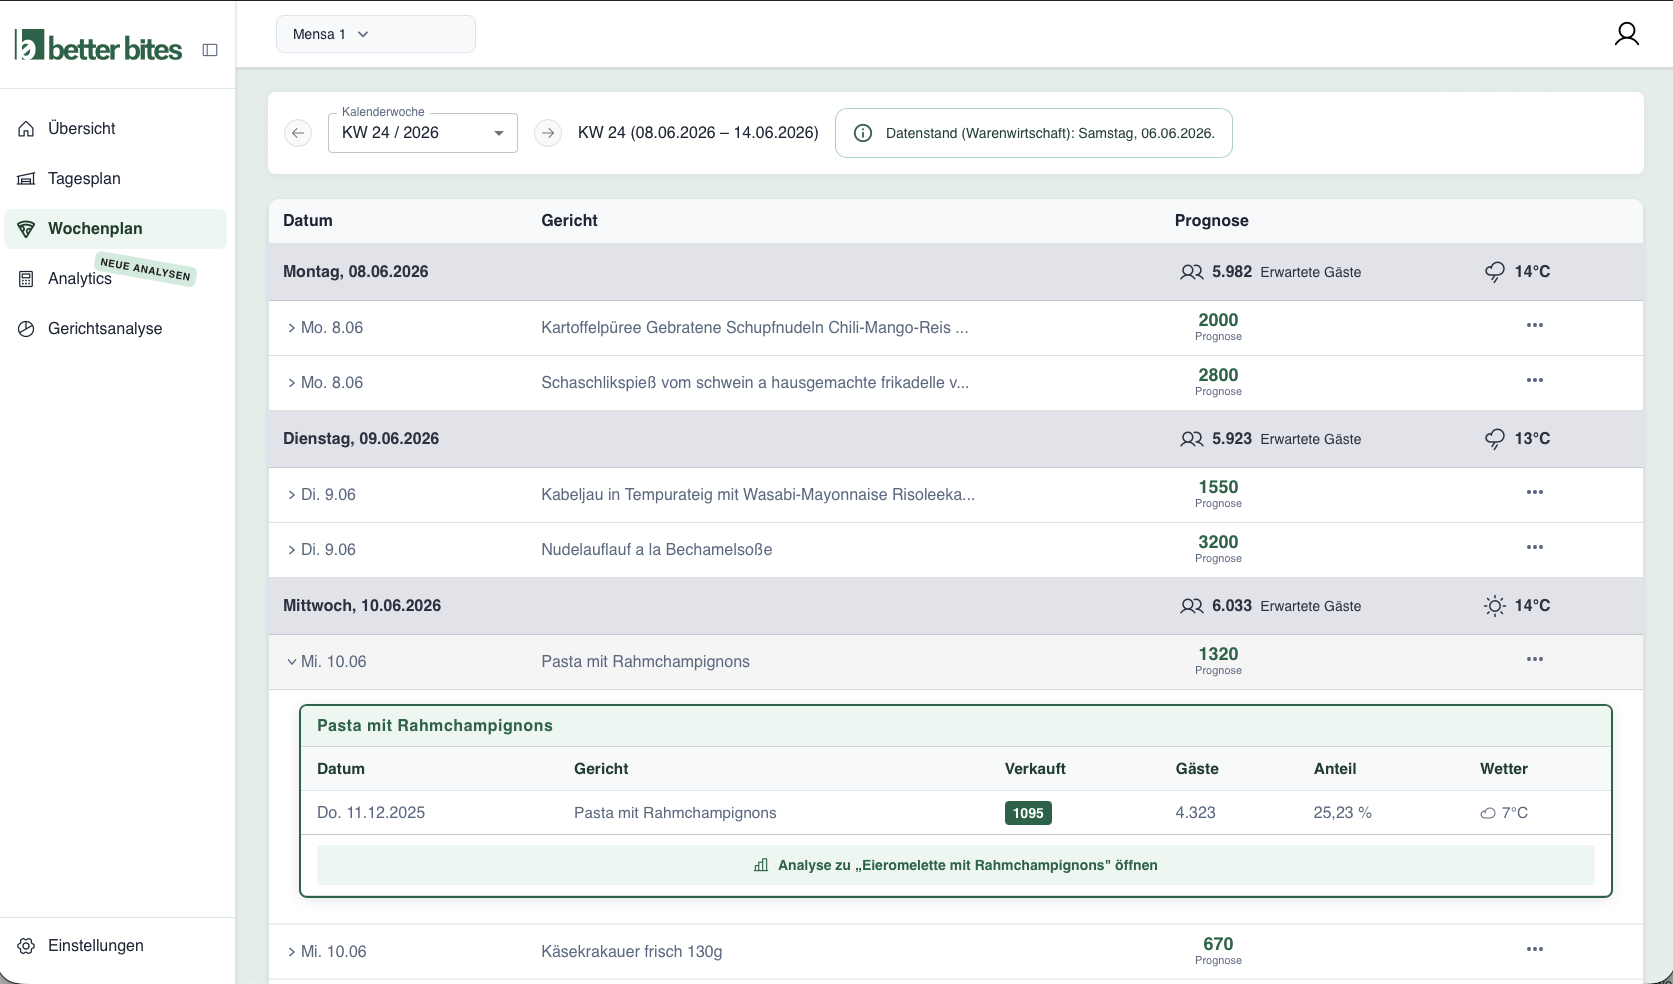This screenshot has width=1673, height=984.
Task: Open more options for Pasta mit Rahmchampignons row
Action: [x=1535, y=659]
